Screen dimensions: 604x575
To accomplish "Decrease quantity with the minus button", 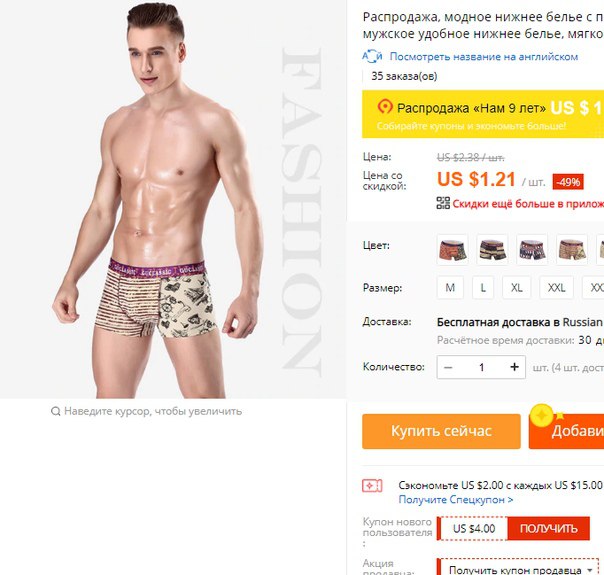I will 448,367.
